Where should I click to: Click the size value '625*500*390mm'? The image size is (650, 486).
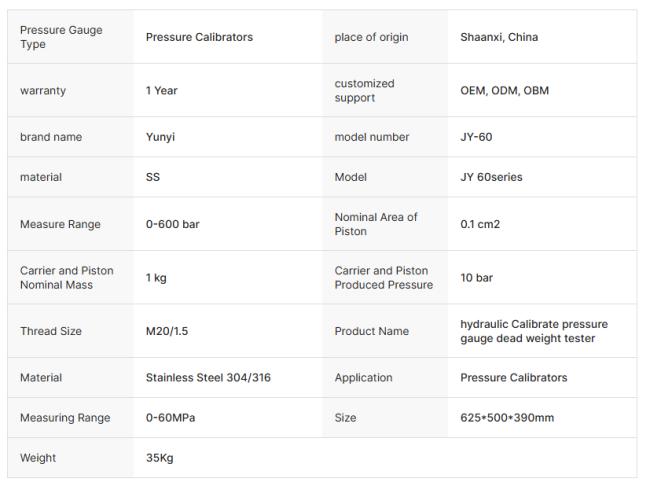pos(507,418)
